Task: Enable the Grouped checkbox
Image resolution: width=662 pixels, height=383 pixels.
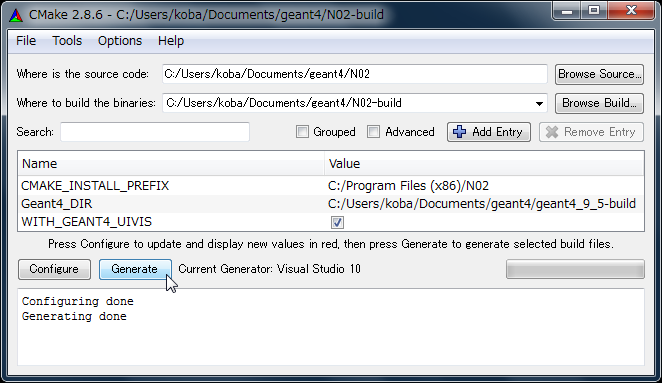Action: pyautogui.click(x=302, y=132)
